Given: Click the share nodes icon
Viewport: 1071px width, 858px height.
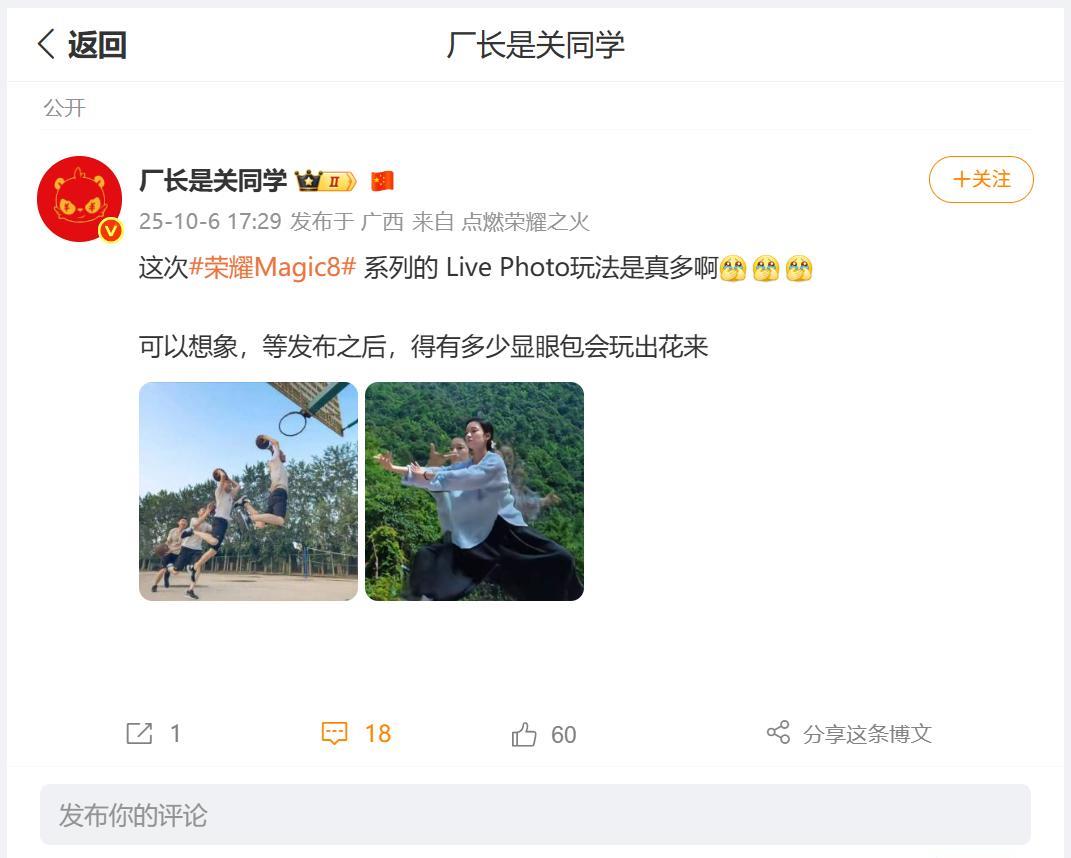Looking at the screenshot, I should pyautogui.click(x=778, y=732).
